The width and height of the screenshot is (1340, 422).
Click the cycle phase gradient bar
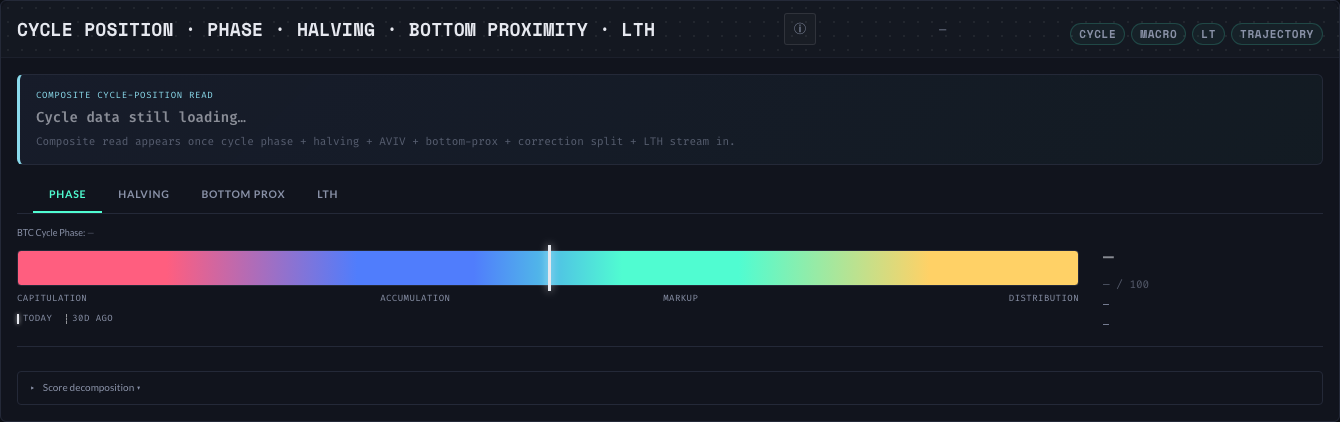(x=547, y=268)
